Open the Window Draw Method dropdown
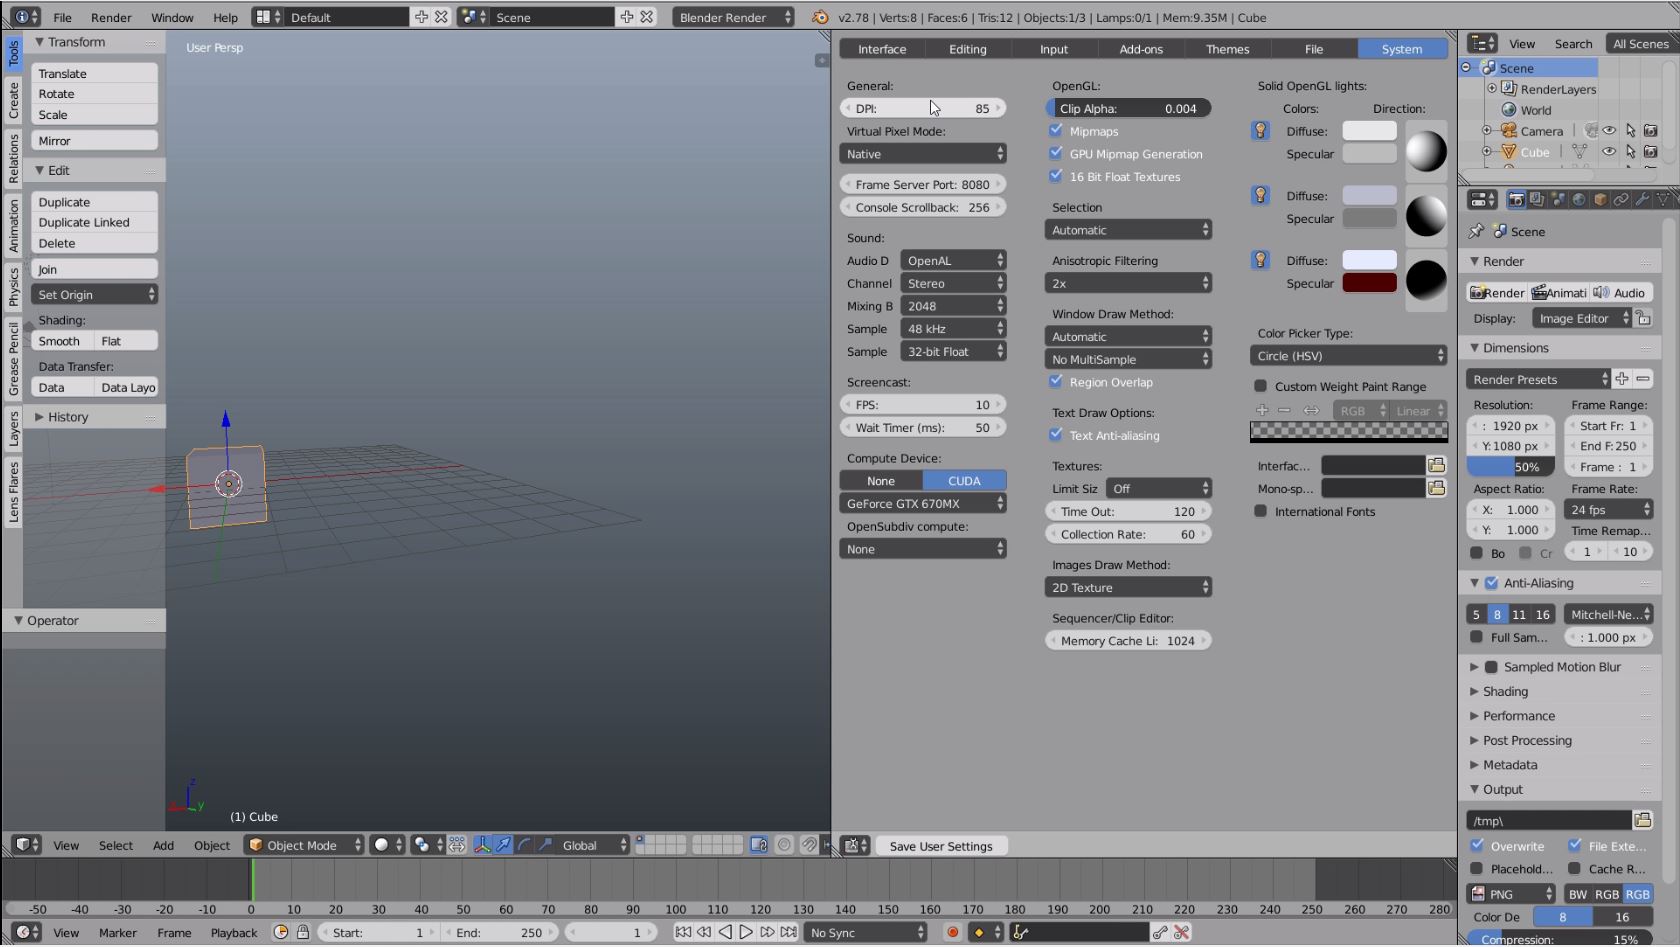The image size is (1680, 947). click(x=1128, y=336)
